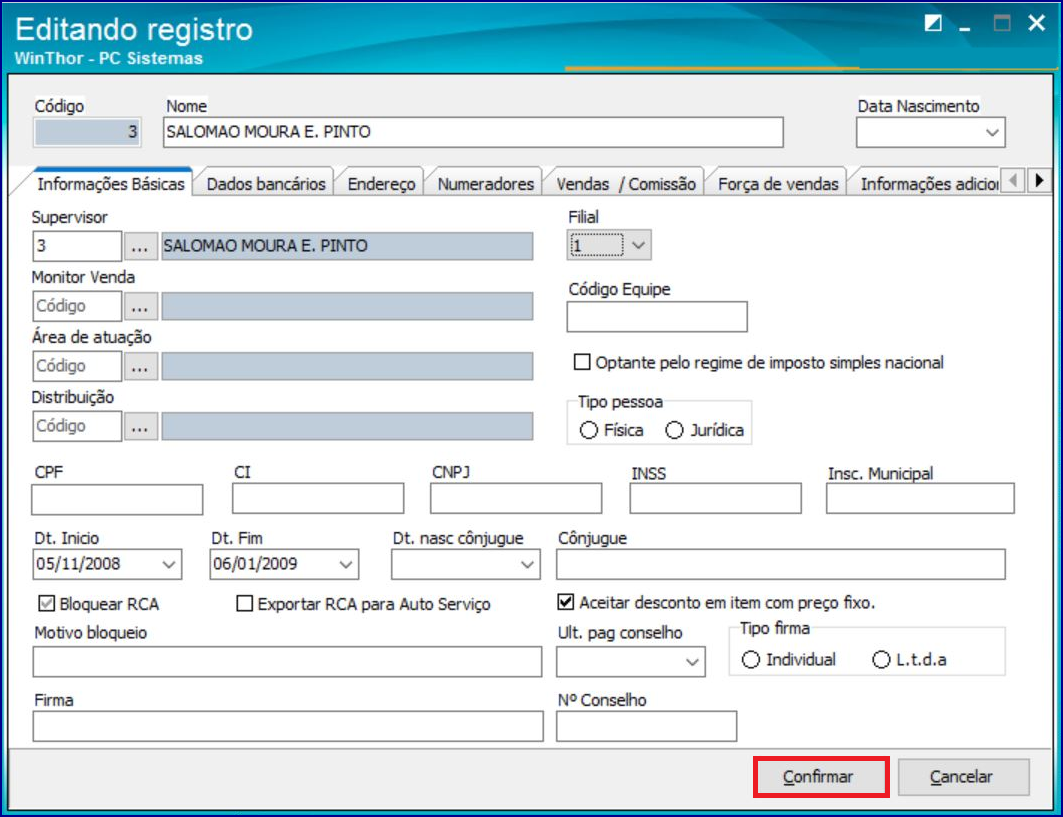1063x817 pixels.
Task: Click the Motivo bloqueio field
Action: coord(287,662)
